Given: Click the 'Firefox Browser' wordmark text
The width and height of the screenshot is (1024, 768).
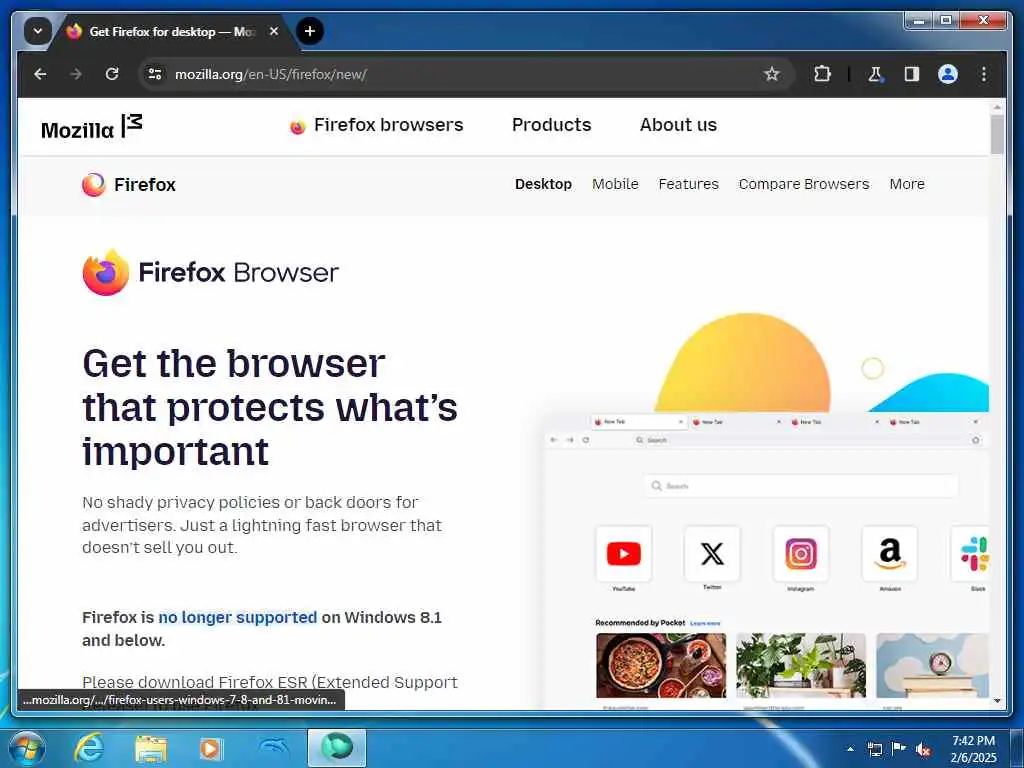Looking at the screenshot, I should [x=238, y=272].
